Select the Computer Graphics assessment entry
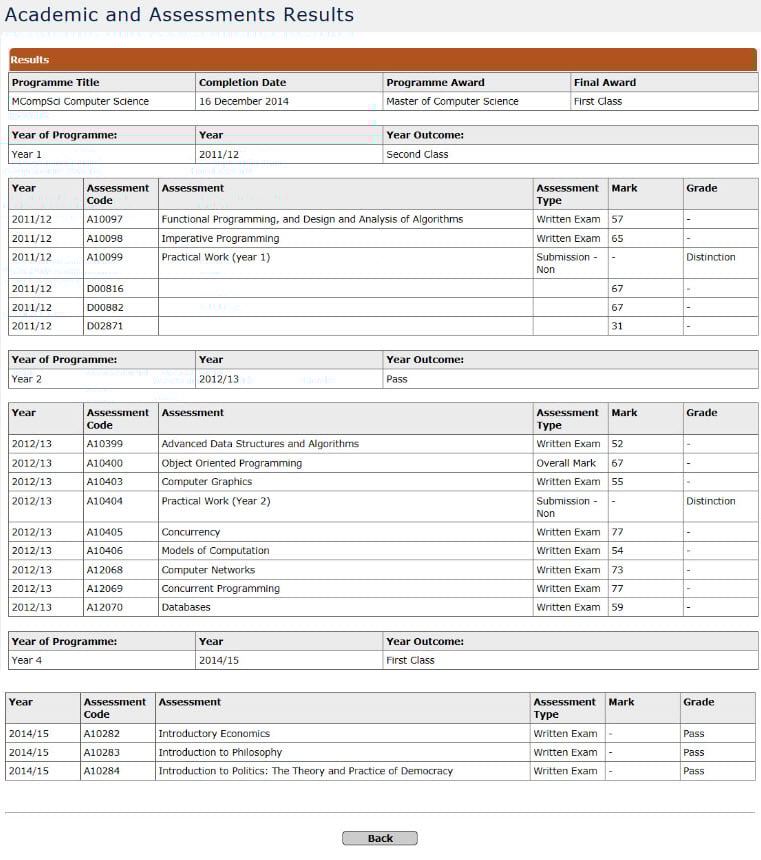The width and height of the screenshot is (761, 860). (x=206, y=481)
